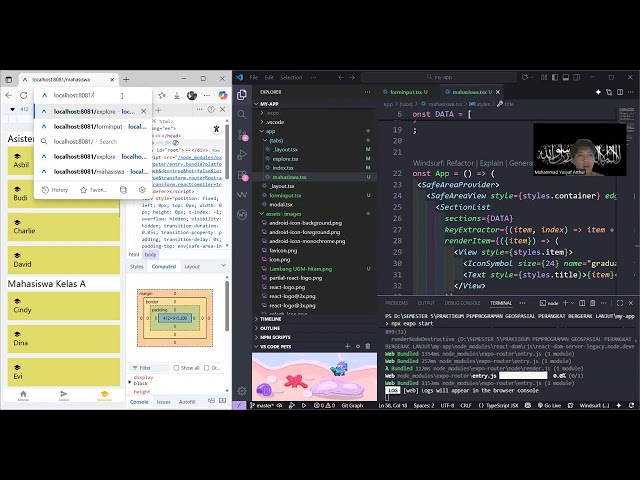640x480 pixels.
Task: Open the Windsurf icon in activity bar
Action: (x=242, y=195)
